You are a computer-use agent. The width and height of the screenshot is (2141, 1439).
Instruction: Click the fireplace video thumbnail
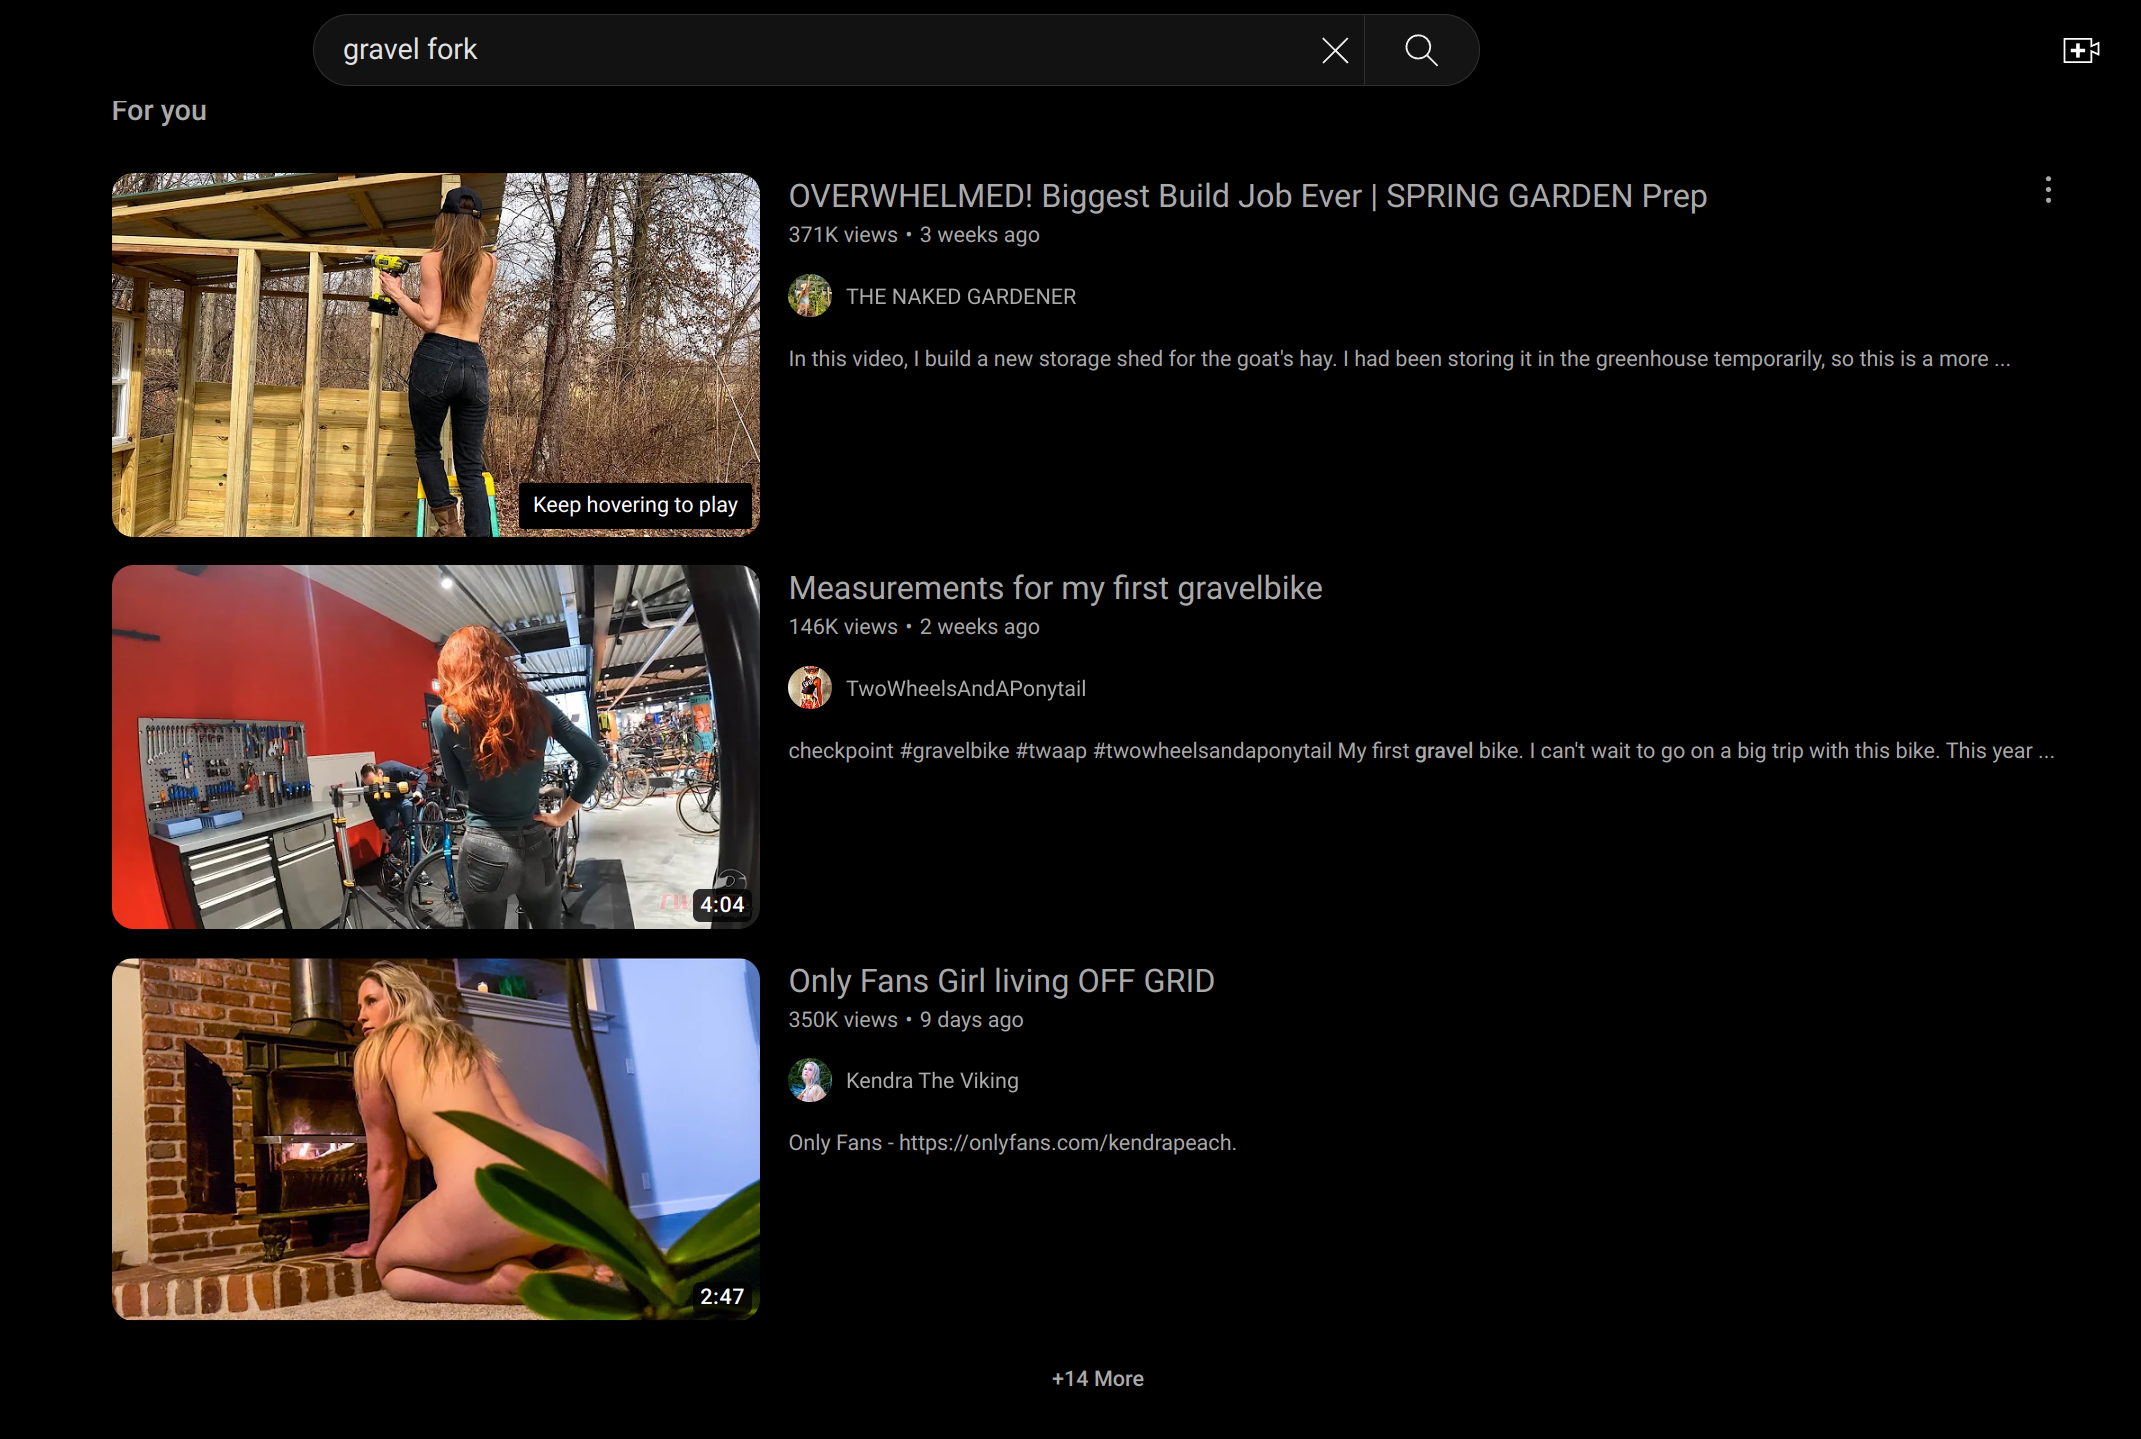point(435,1139)
